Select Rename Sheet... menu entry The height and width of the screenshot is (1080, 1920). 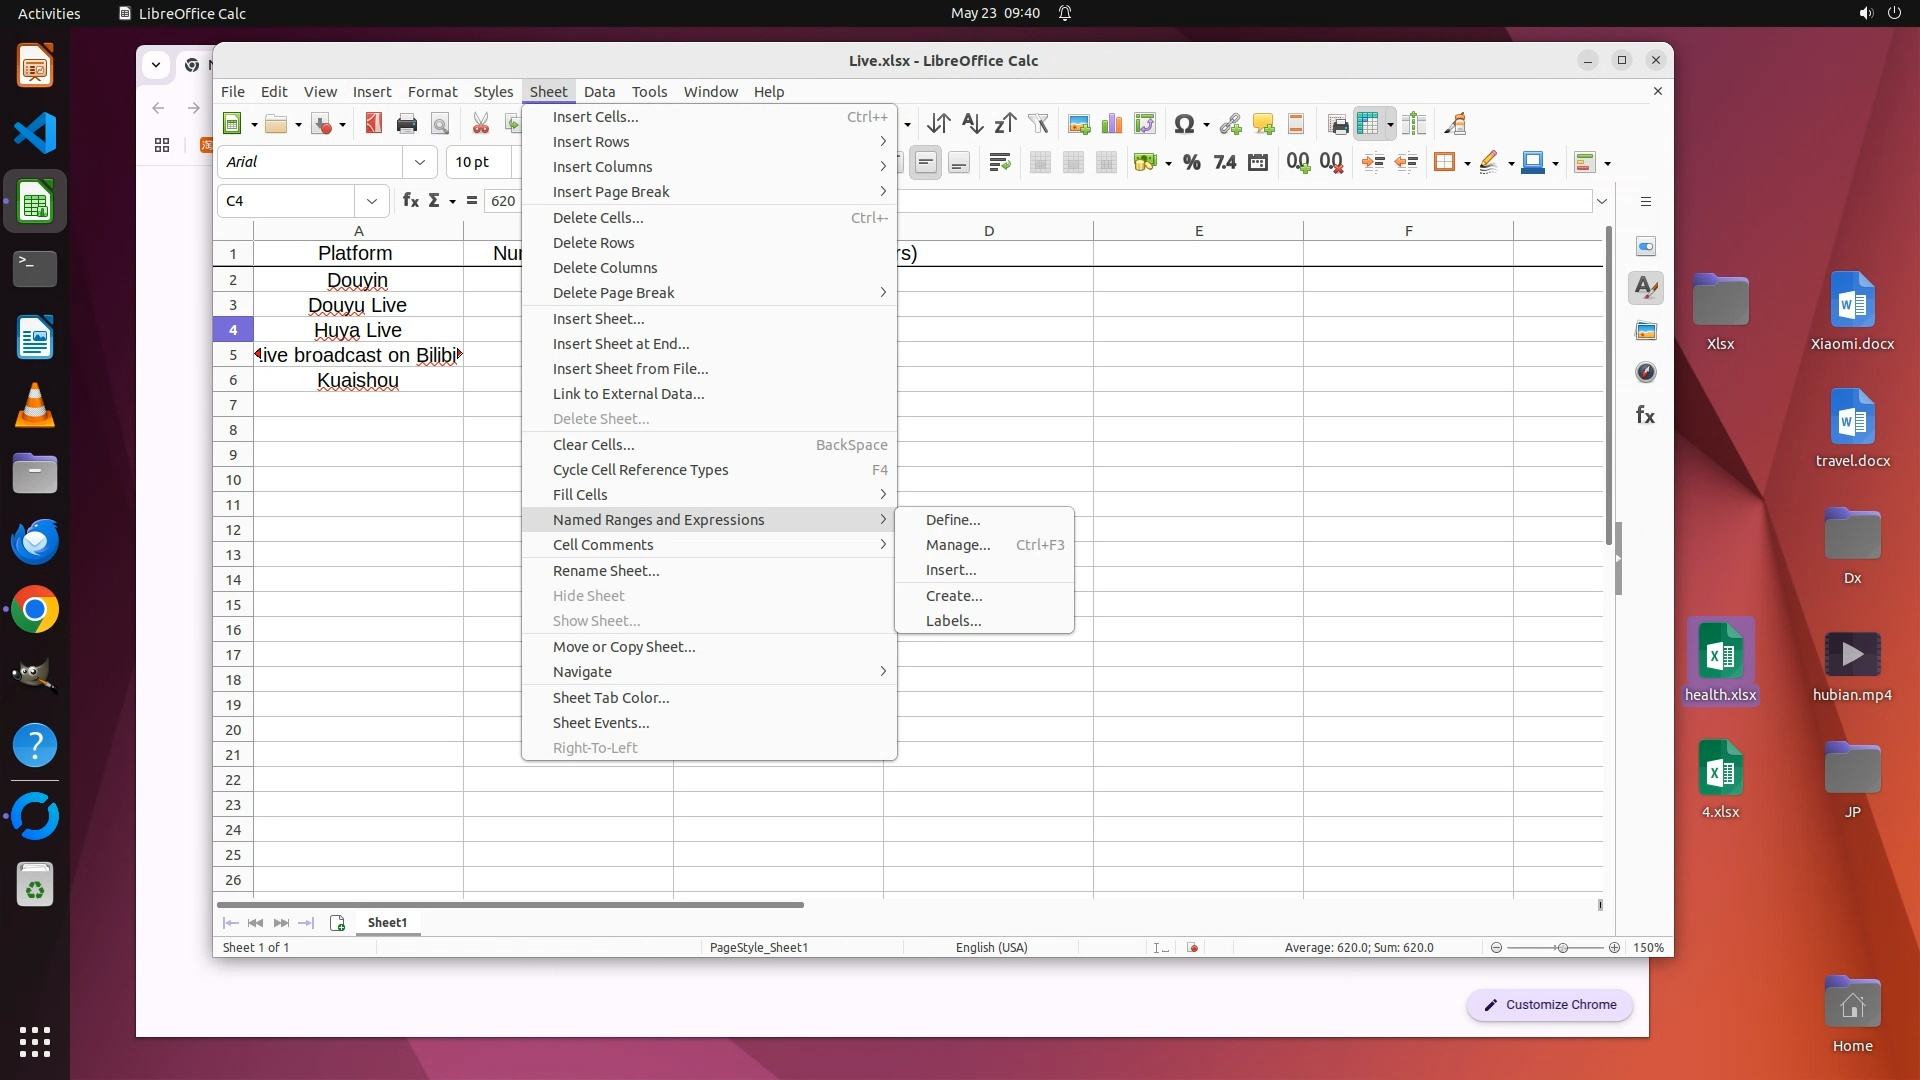[x=605, y=571]
